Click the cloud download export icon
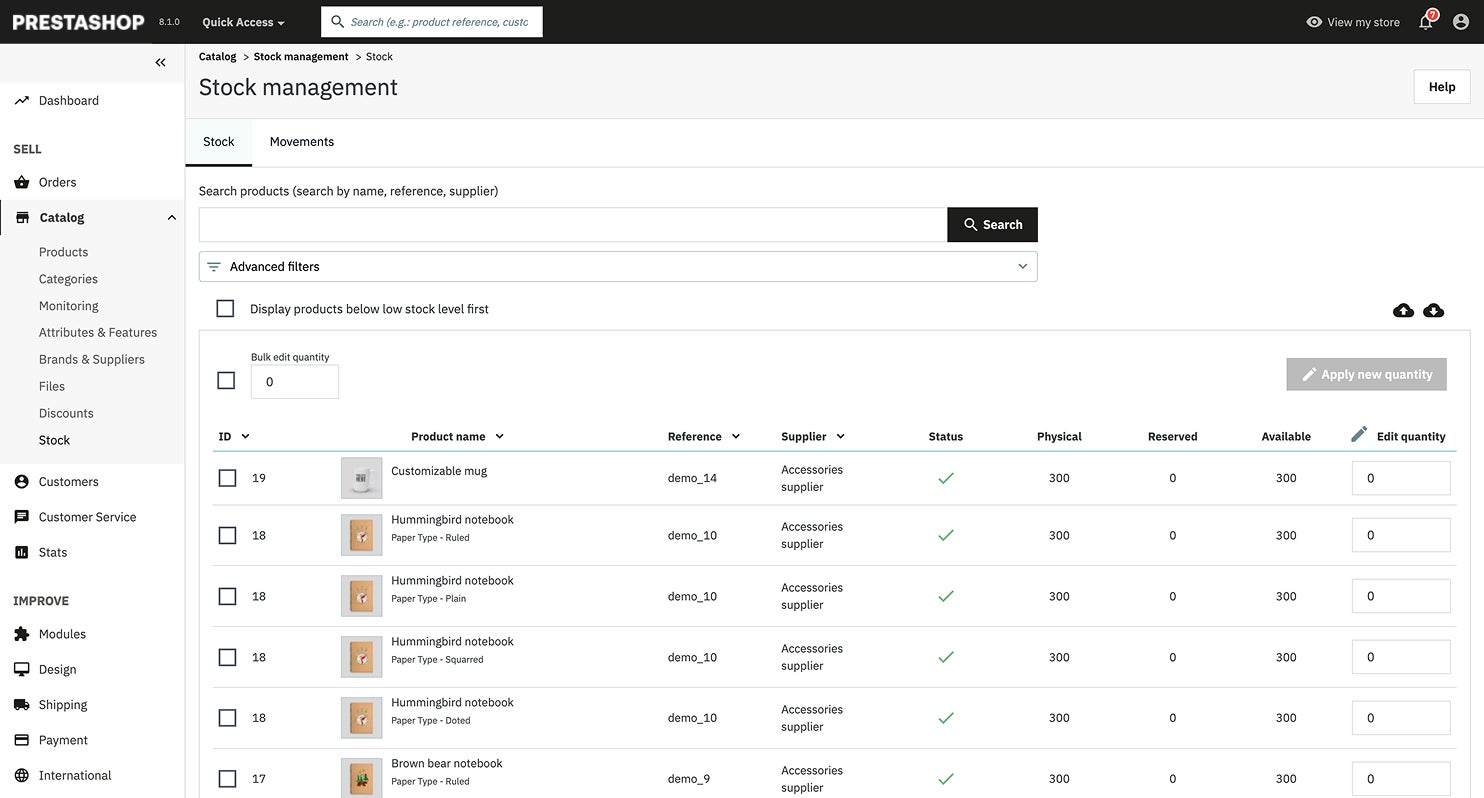This screenshot has width=1484, height=798. (1433, 310)
